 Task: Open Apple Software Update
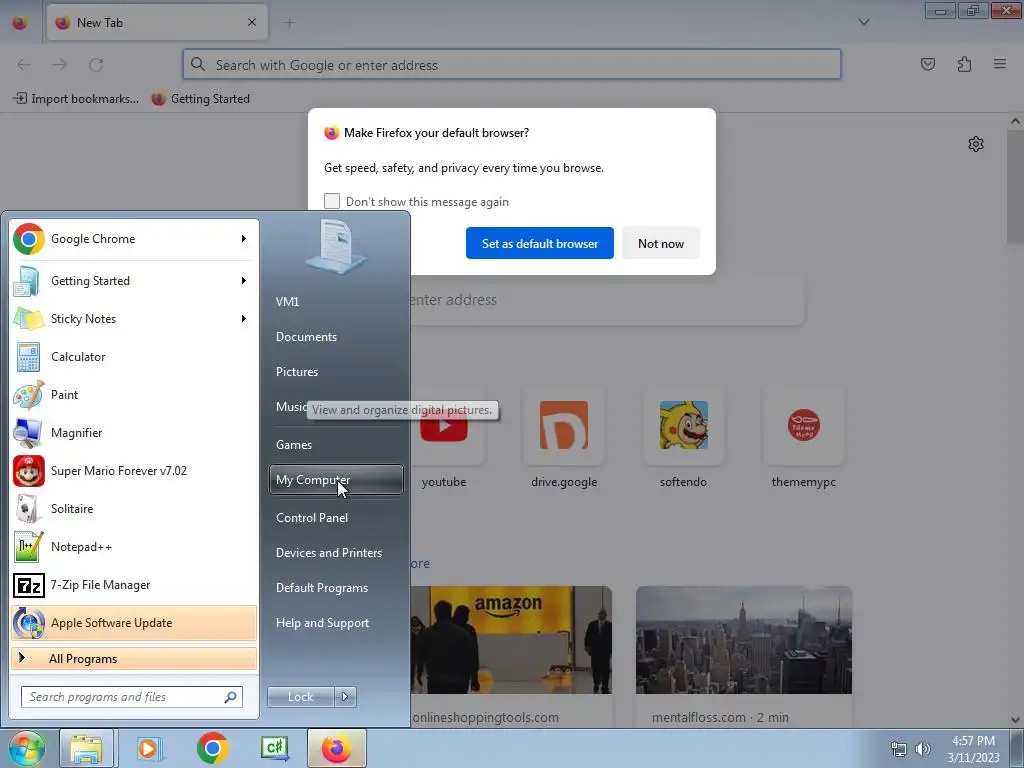coord(134,623)
